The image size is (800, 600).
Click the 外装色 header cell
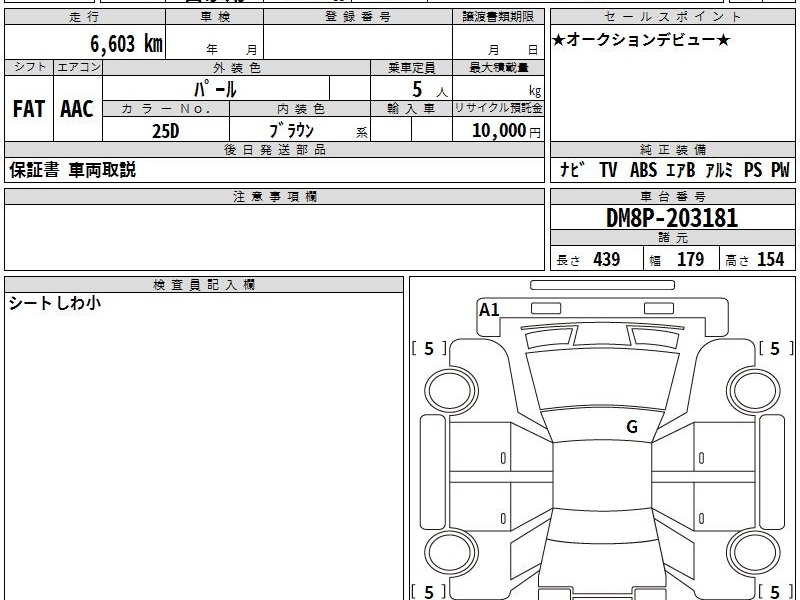[237, 67]
